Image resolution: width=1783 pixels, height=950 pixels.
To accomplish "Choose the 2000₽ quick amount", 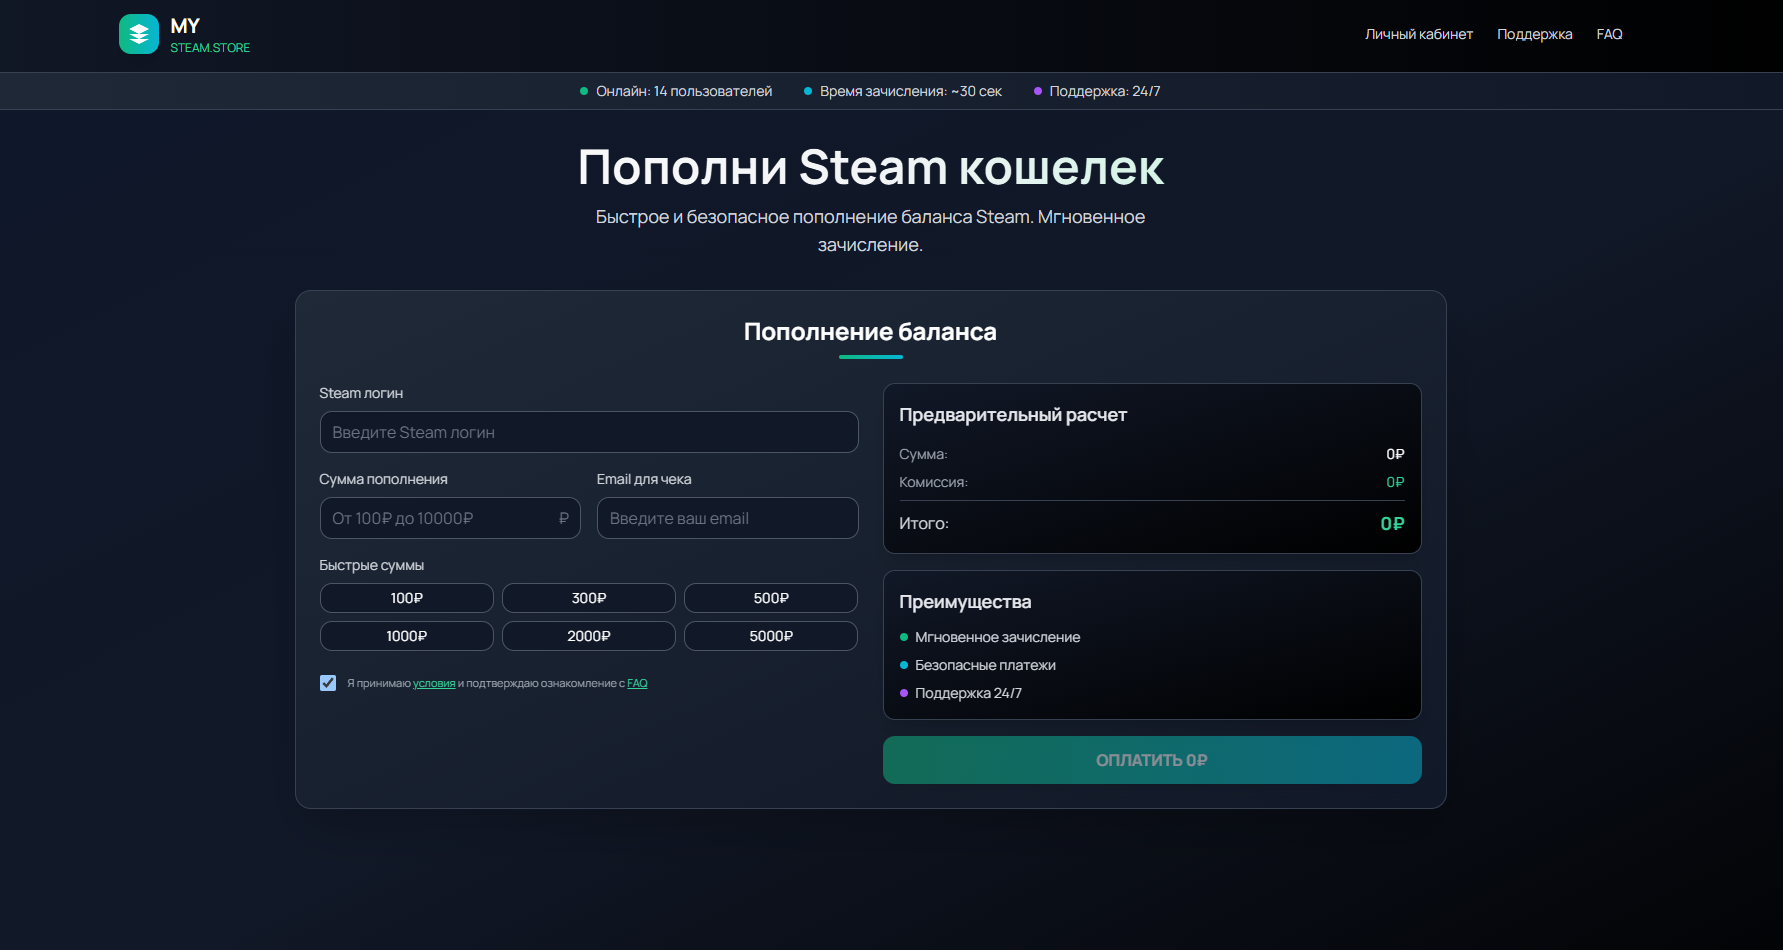I will click(x=589, y=636).
